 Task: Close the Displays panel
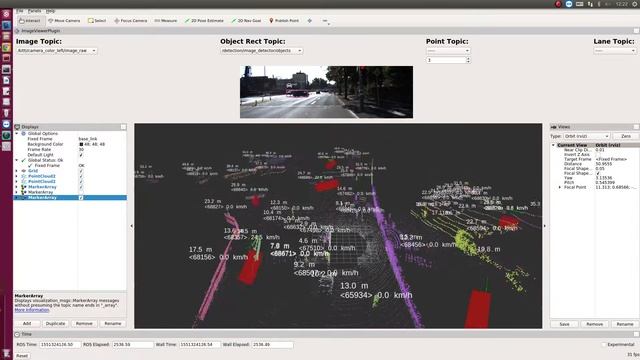tap(123, 127)
